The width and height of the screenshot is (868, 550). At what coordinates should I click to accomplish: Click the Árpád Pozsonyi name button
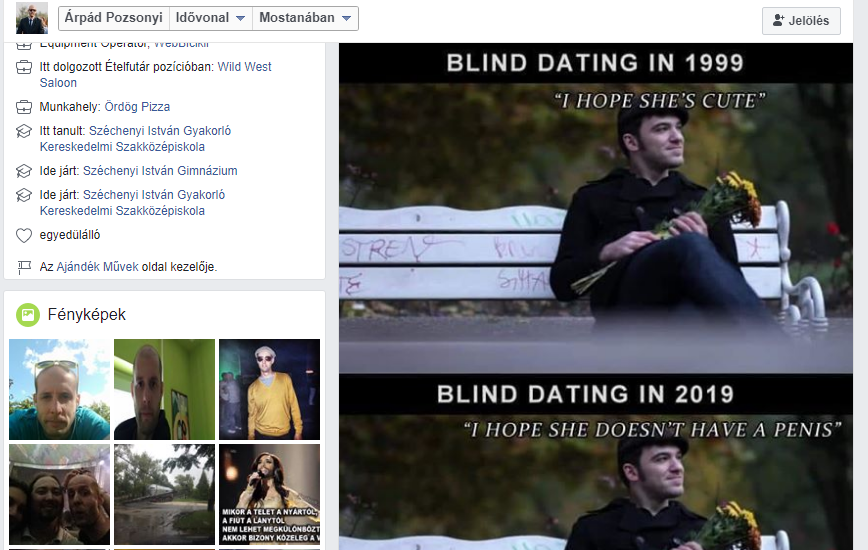coord(113,18)
